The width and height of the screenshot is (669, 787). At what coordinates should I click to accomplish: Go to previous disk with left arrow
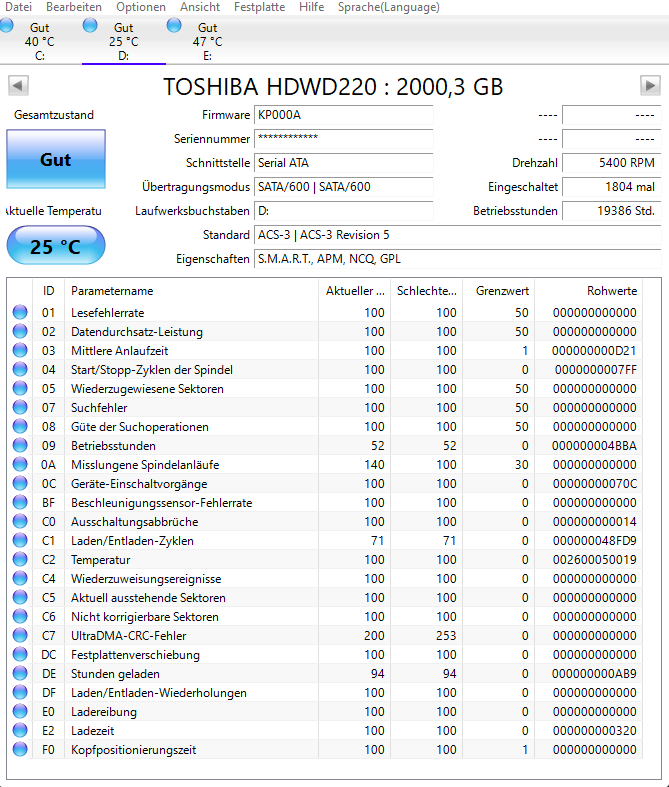click(19, 85)
